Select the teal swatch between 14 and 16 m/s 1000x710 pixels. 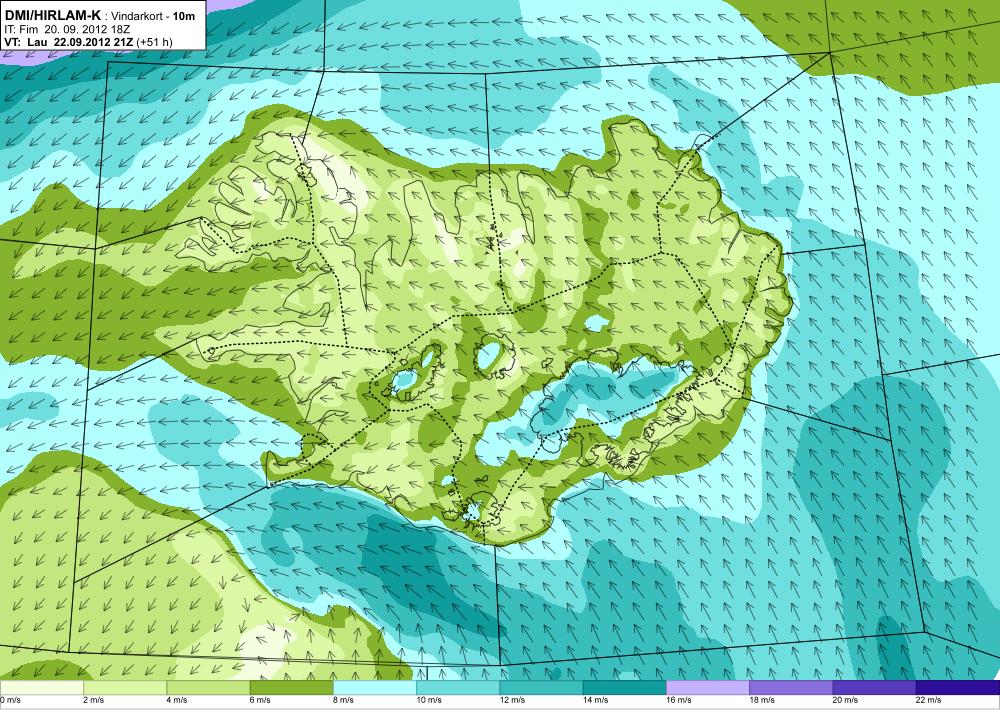(x=625, y=688)
